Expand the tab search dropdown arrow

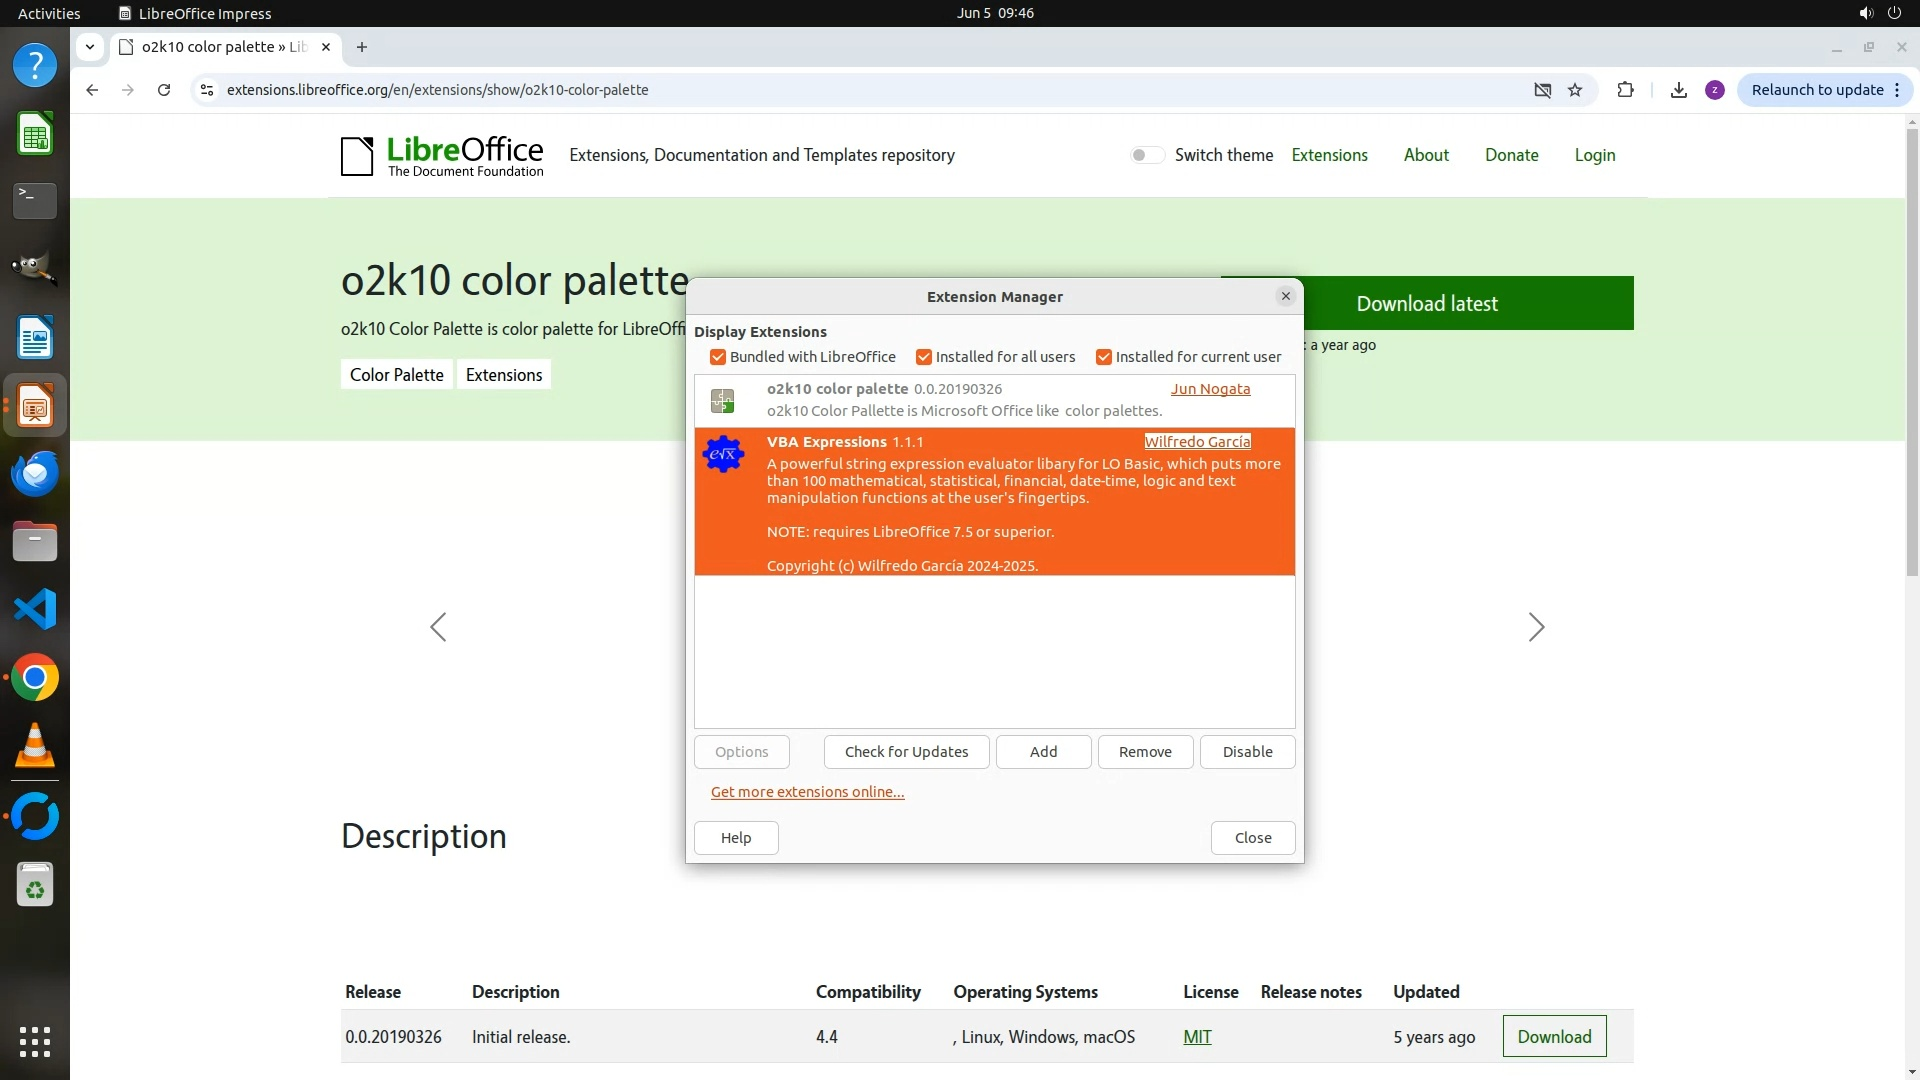(x=90, y=47)
